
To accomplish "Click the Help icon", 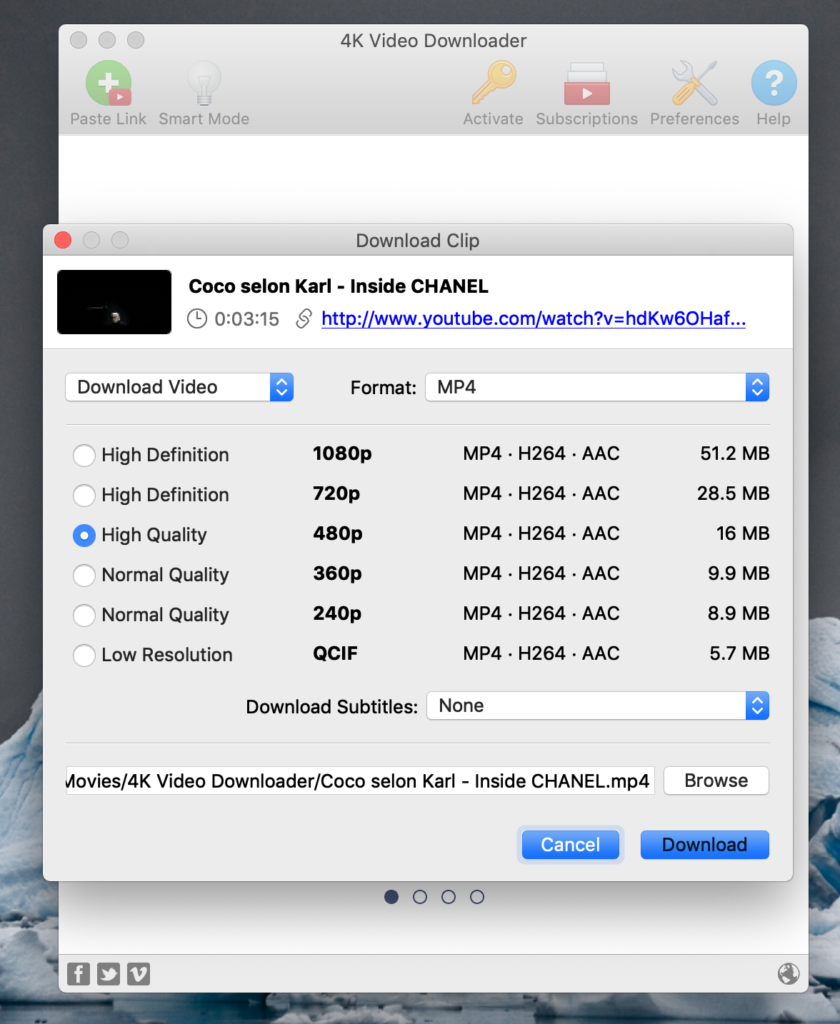I will pos(773,84).
